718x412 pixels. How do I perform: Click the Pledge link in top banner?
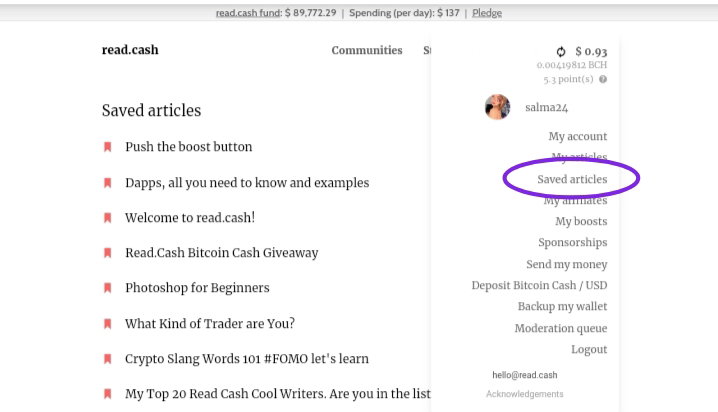(x=487, y=13)
